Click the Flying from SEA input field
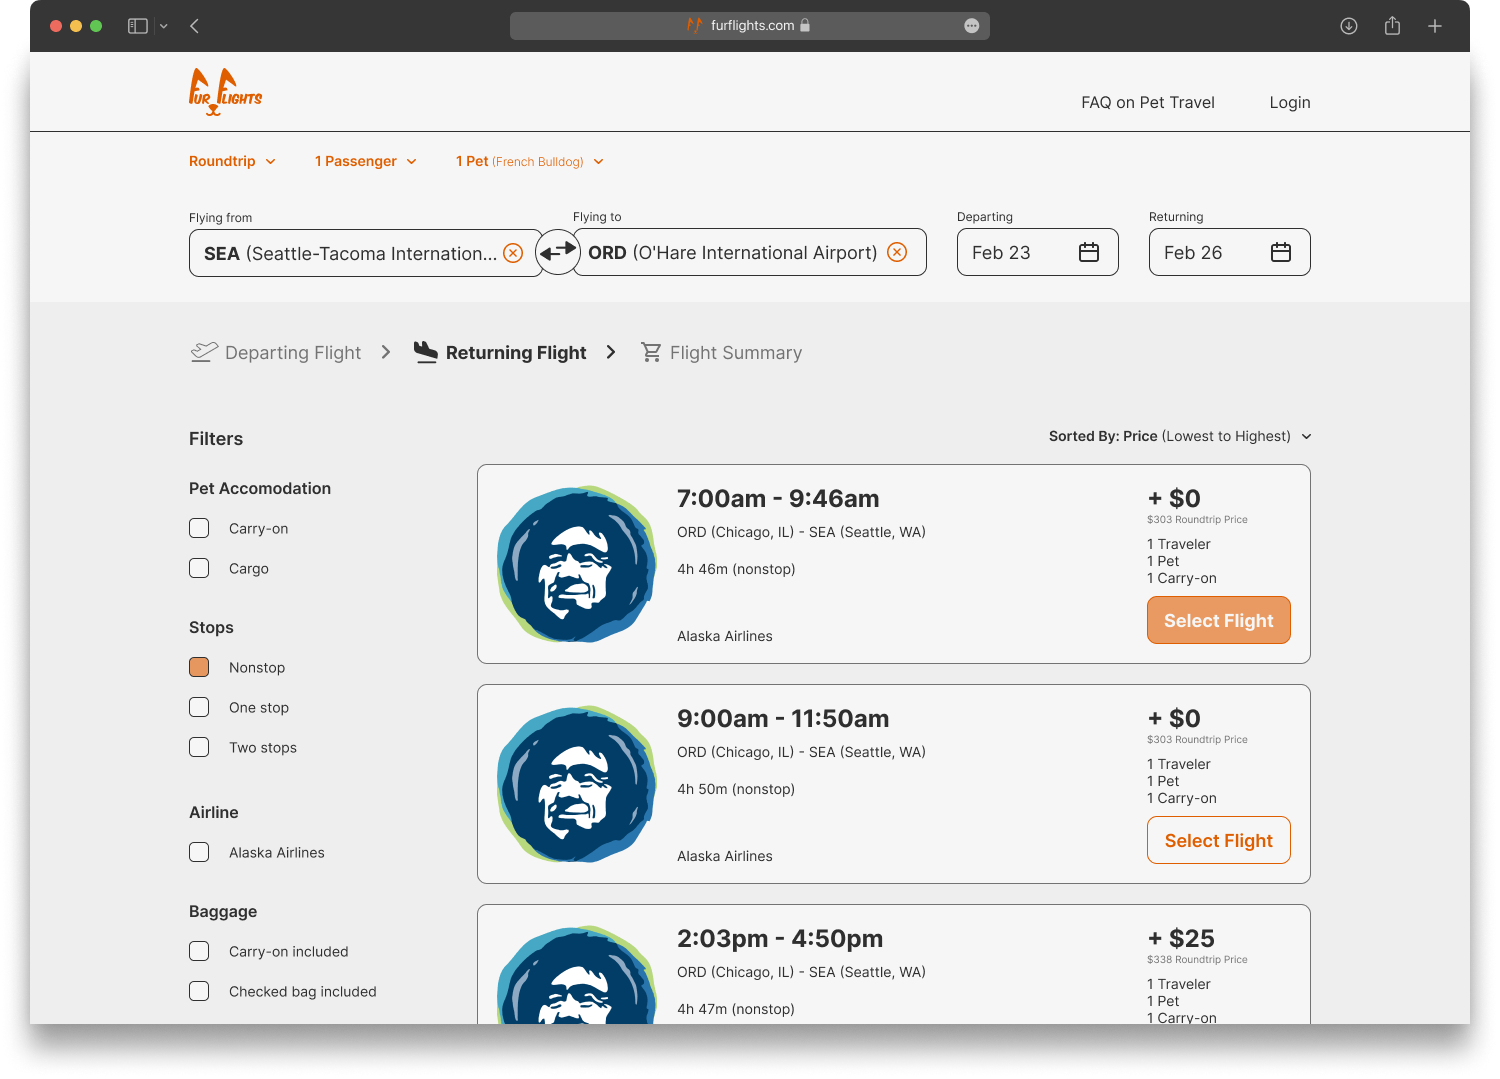Screen dimensions: 1500x1079 [x=365, y=253]
